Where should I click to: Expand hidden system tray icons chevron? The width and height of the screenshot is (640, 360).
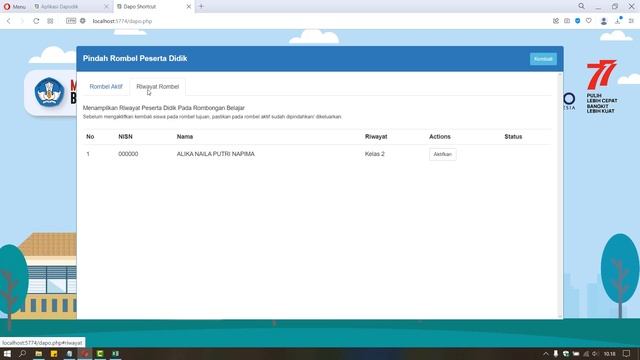546,354
